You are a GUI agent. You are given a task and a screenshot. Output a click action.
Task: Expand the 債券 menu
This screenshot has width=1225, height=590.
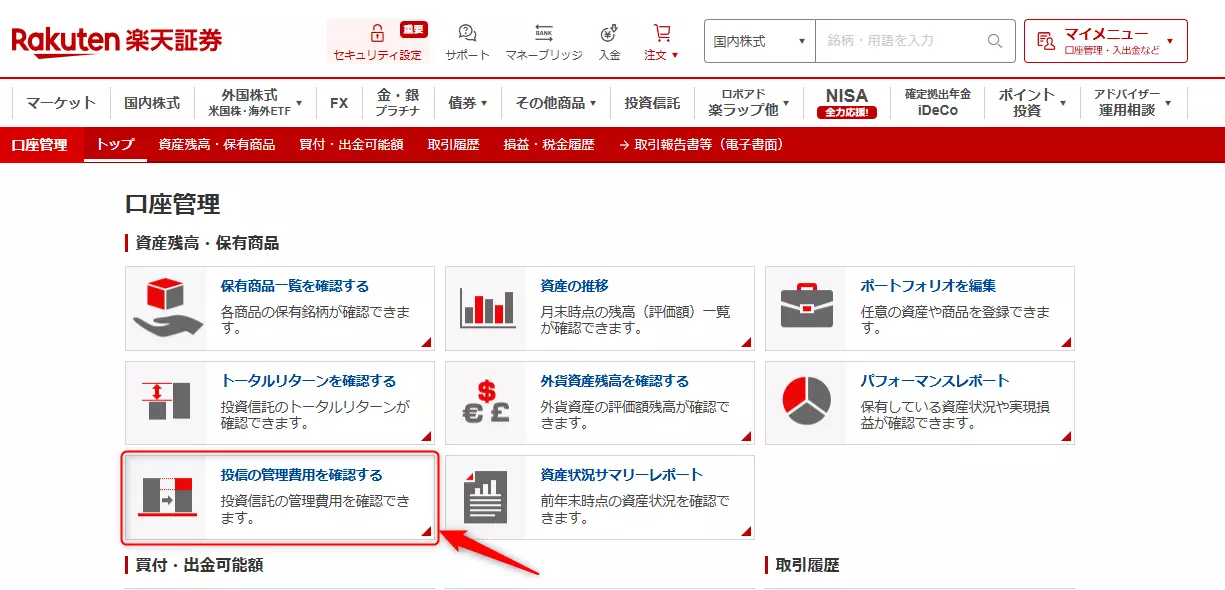coord(468,102)
